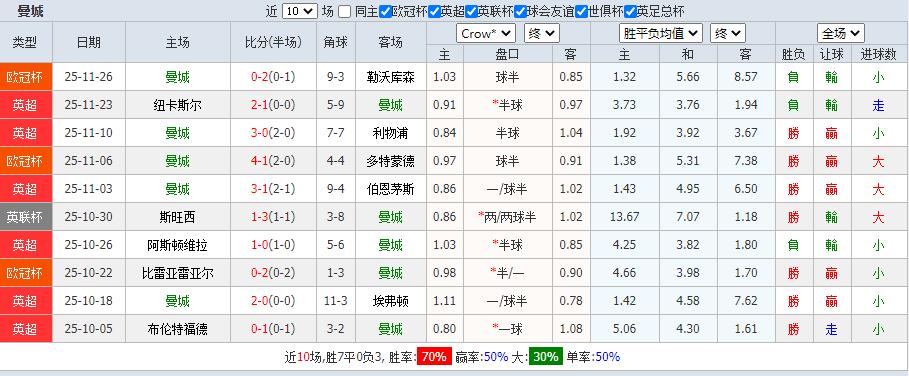Viewport: 909px width, 376px height.
Task: Open the 利物浦 team link
Action: click(391, 133)
